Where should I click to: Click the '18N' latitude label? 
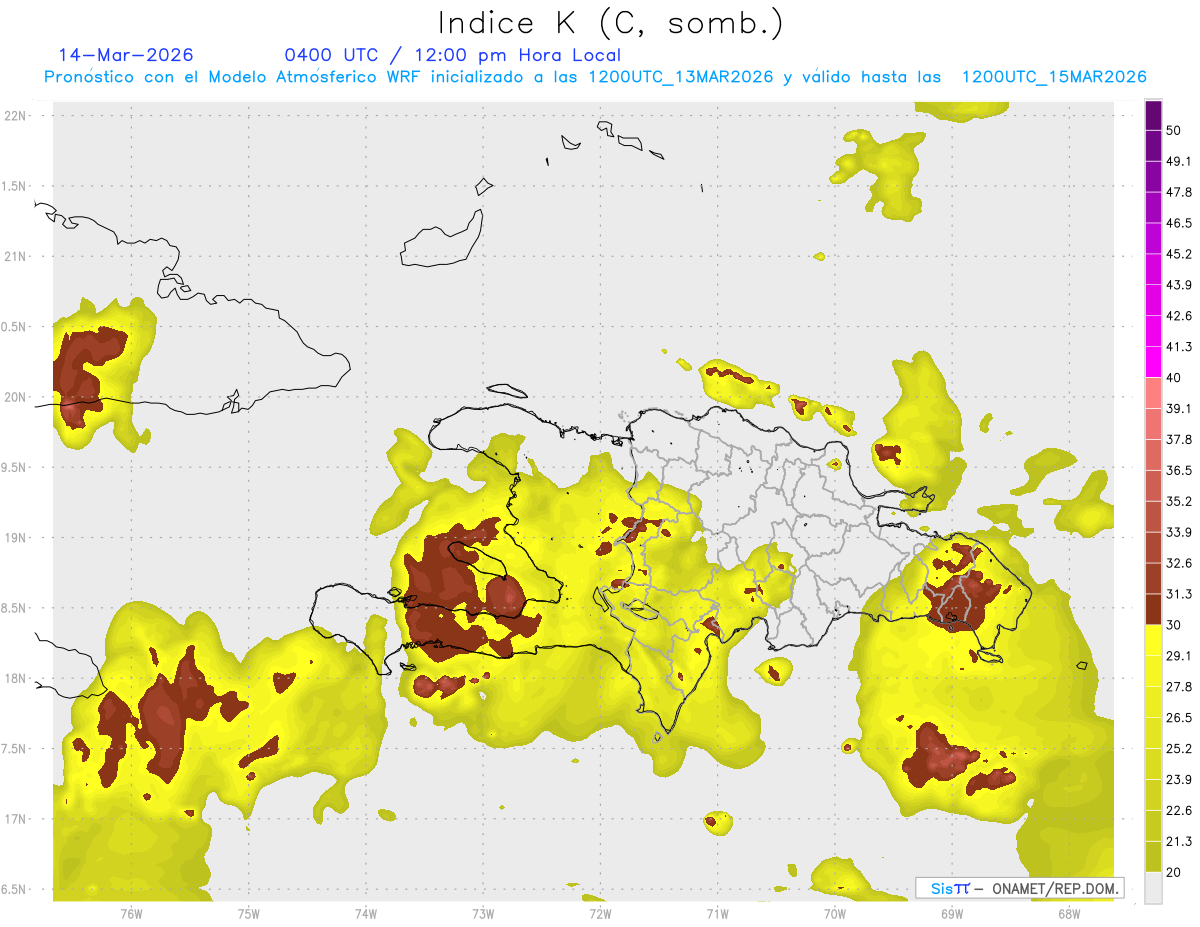pos(16,679)
